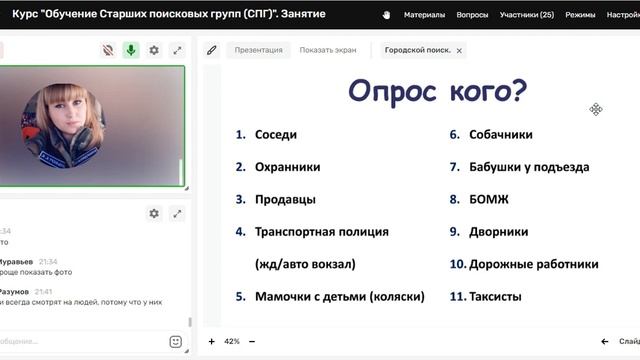Viewport: 640px width, 360px height.
Task: Toggle the disabled camera icon
Action: [108, 50]
